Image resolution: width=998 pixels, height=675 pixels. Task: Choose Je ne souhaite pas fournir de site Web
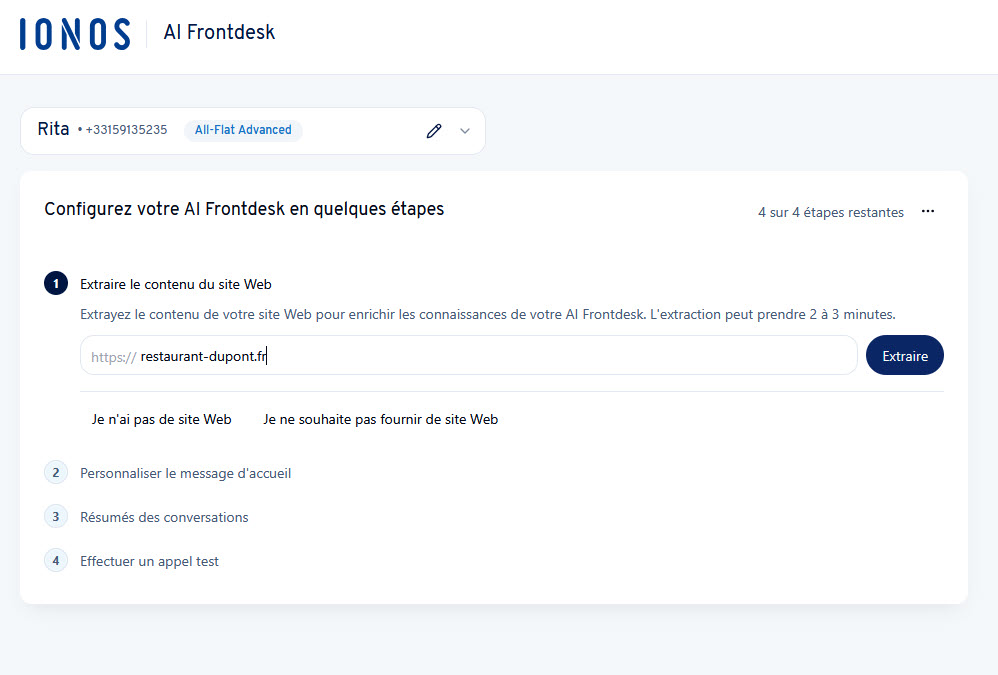[381, 419]
